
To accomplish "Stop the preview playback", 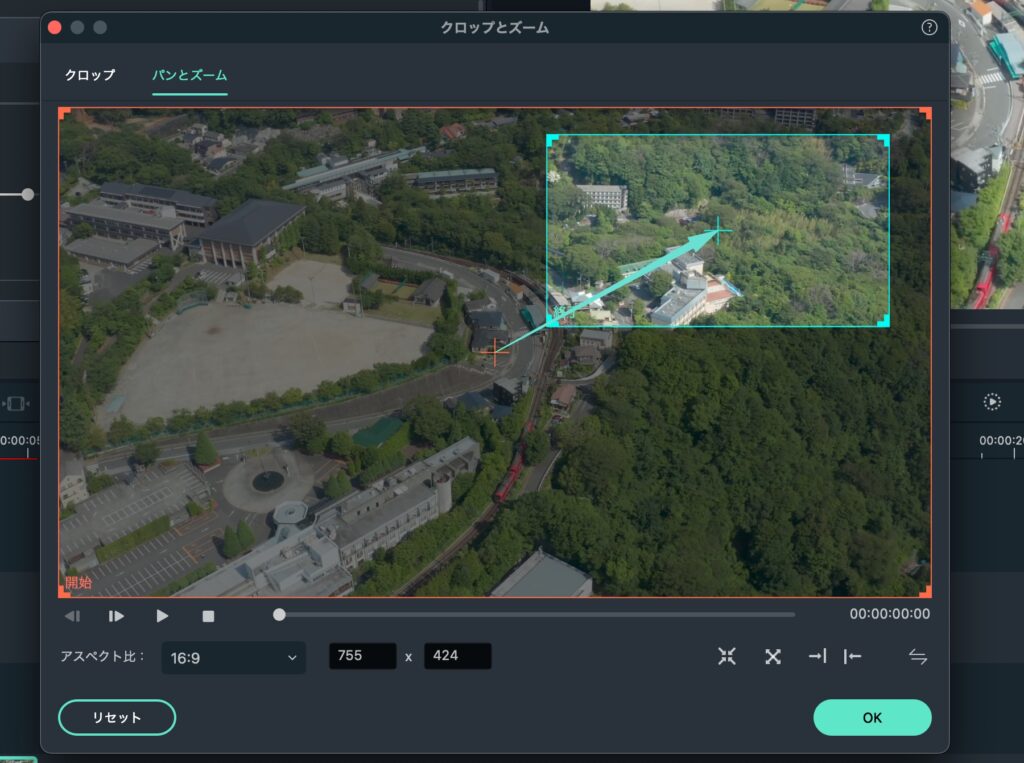I will coord(208,616).
